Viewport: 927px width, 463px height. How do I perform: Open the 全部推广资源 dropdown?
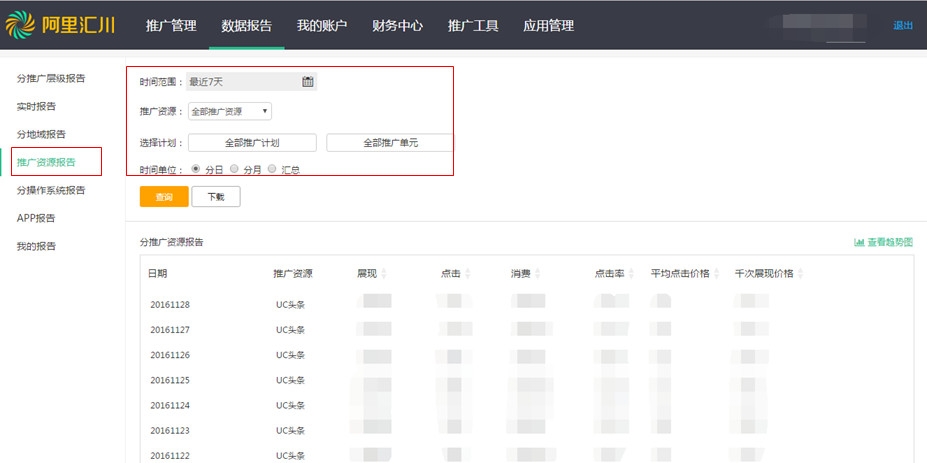[230, 111]
